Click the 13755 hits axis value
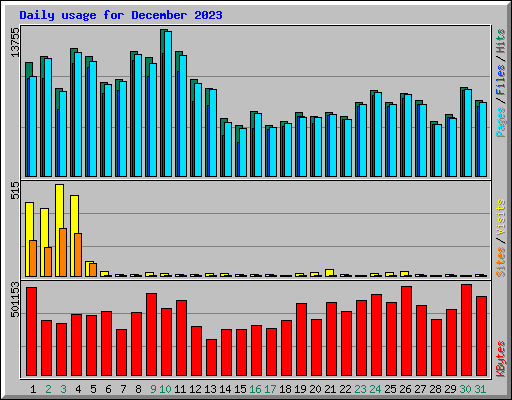 coord(15,42)
